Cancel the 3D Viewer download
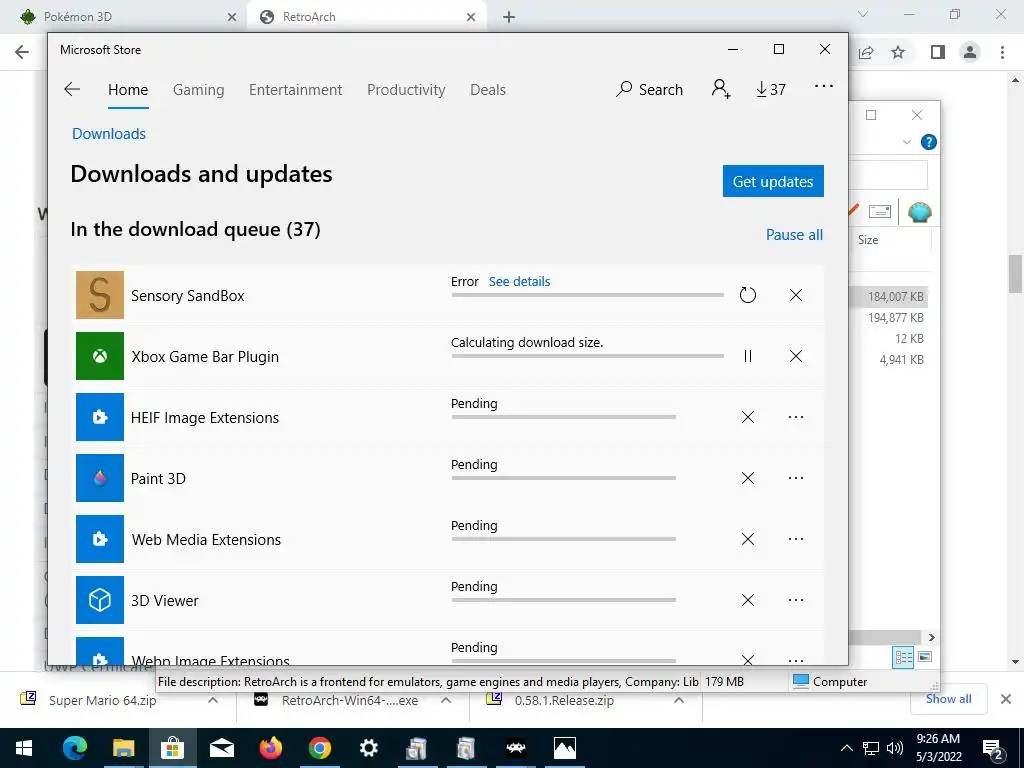Screen dimensions: 1024x768 point(748,600)
